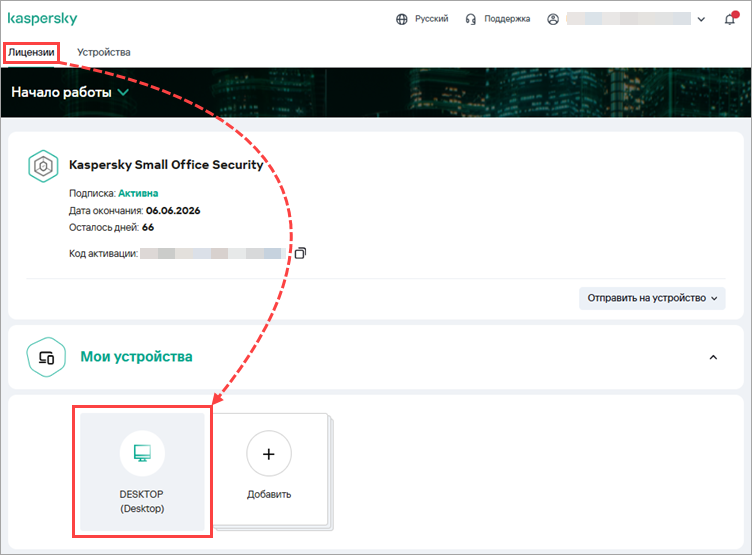This screenshot has height=555, width=752.
Task: Expand the account dropdown chevron
Action: click(x=701, y=20)
